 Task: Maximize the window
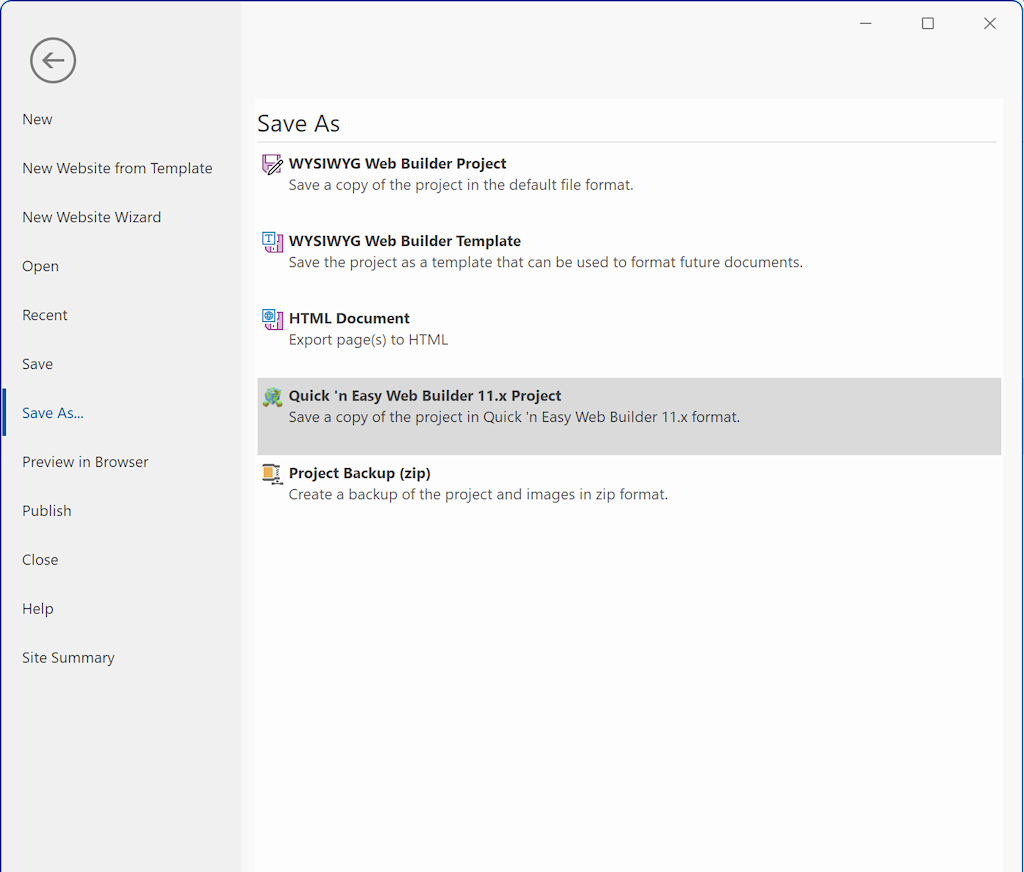pyautogui.click(x=928, y=24)
